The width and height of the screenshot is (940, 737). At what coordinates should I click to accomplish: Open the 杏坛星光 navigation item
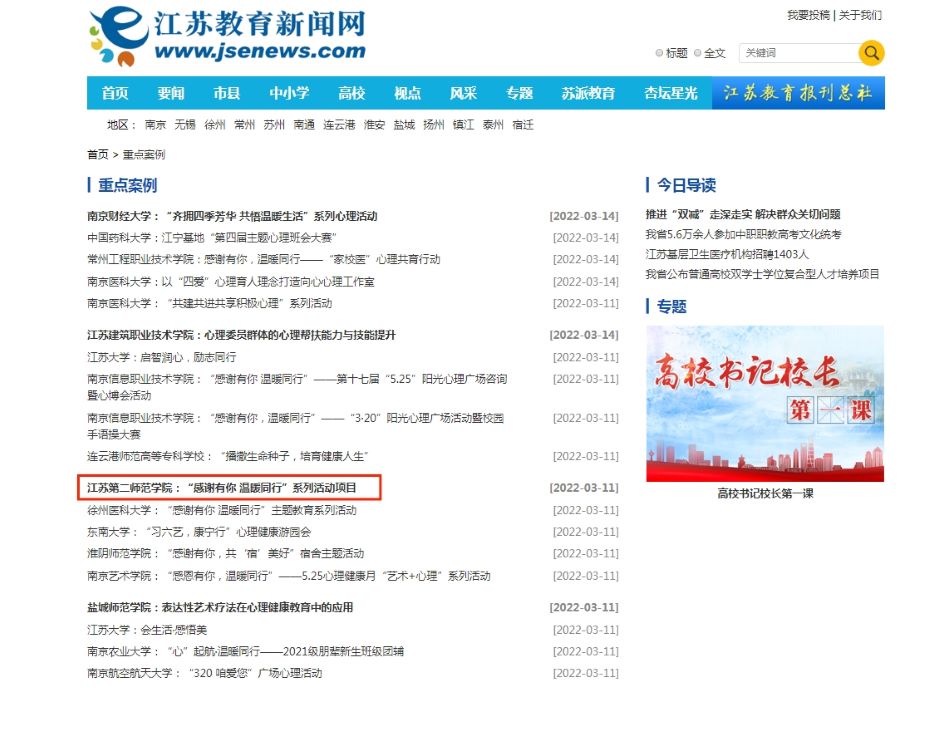click(670, 93)
